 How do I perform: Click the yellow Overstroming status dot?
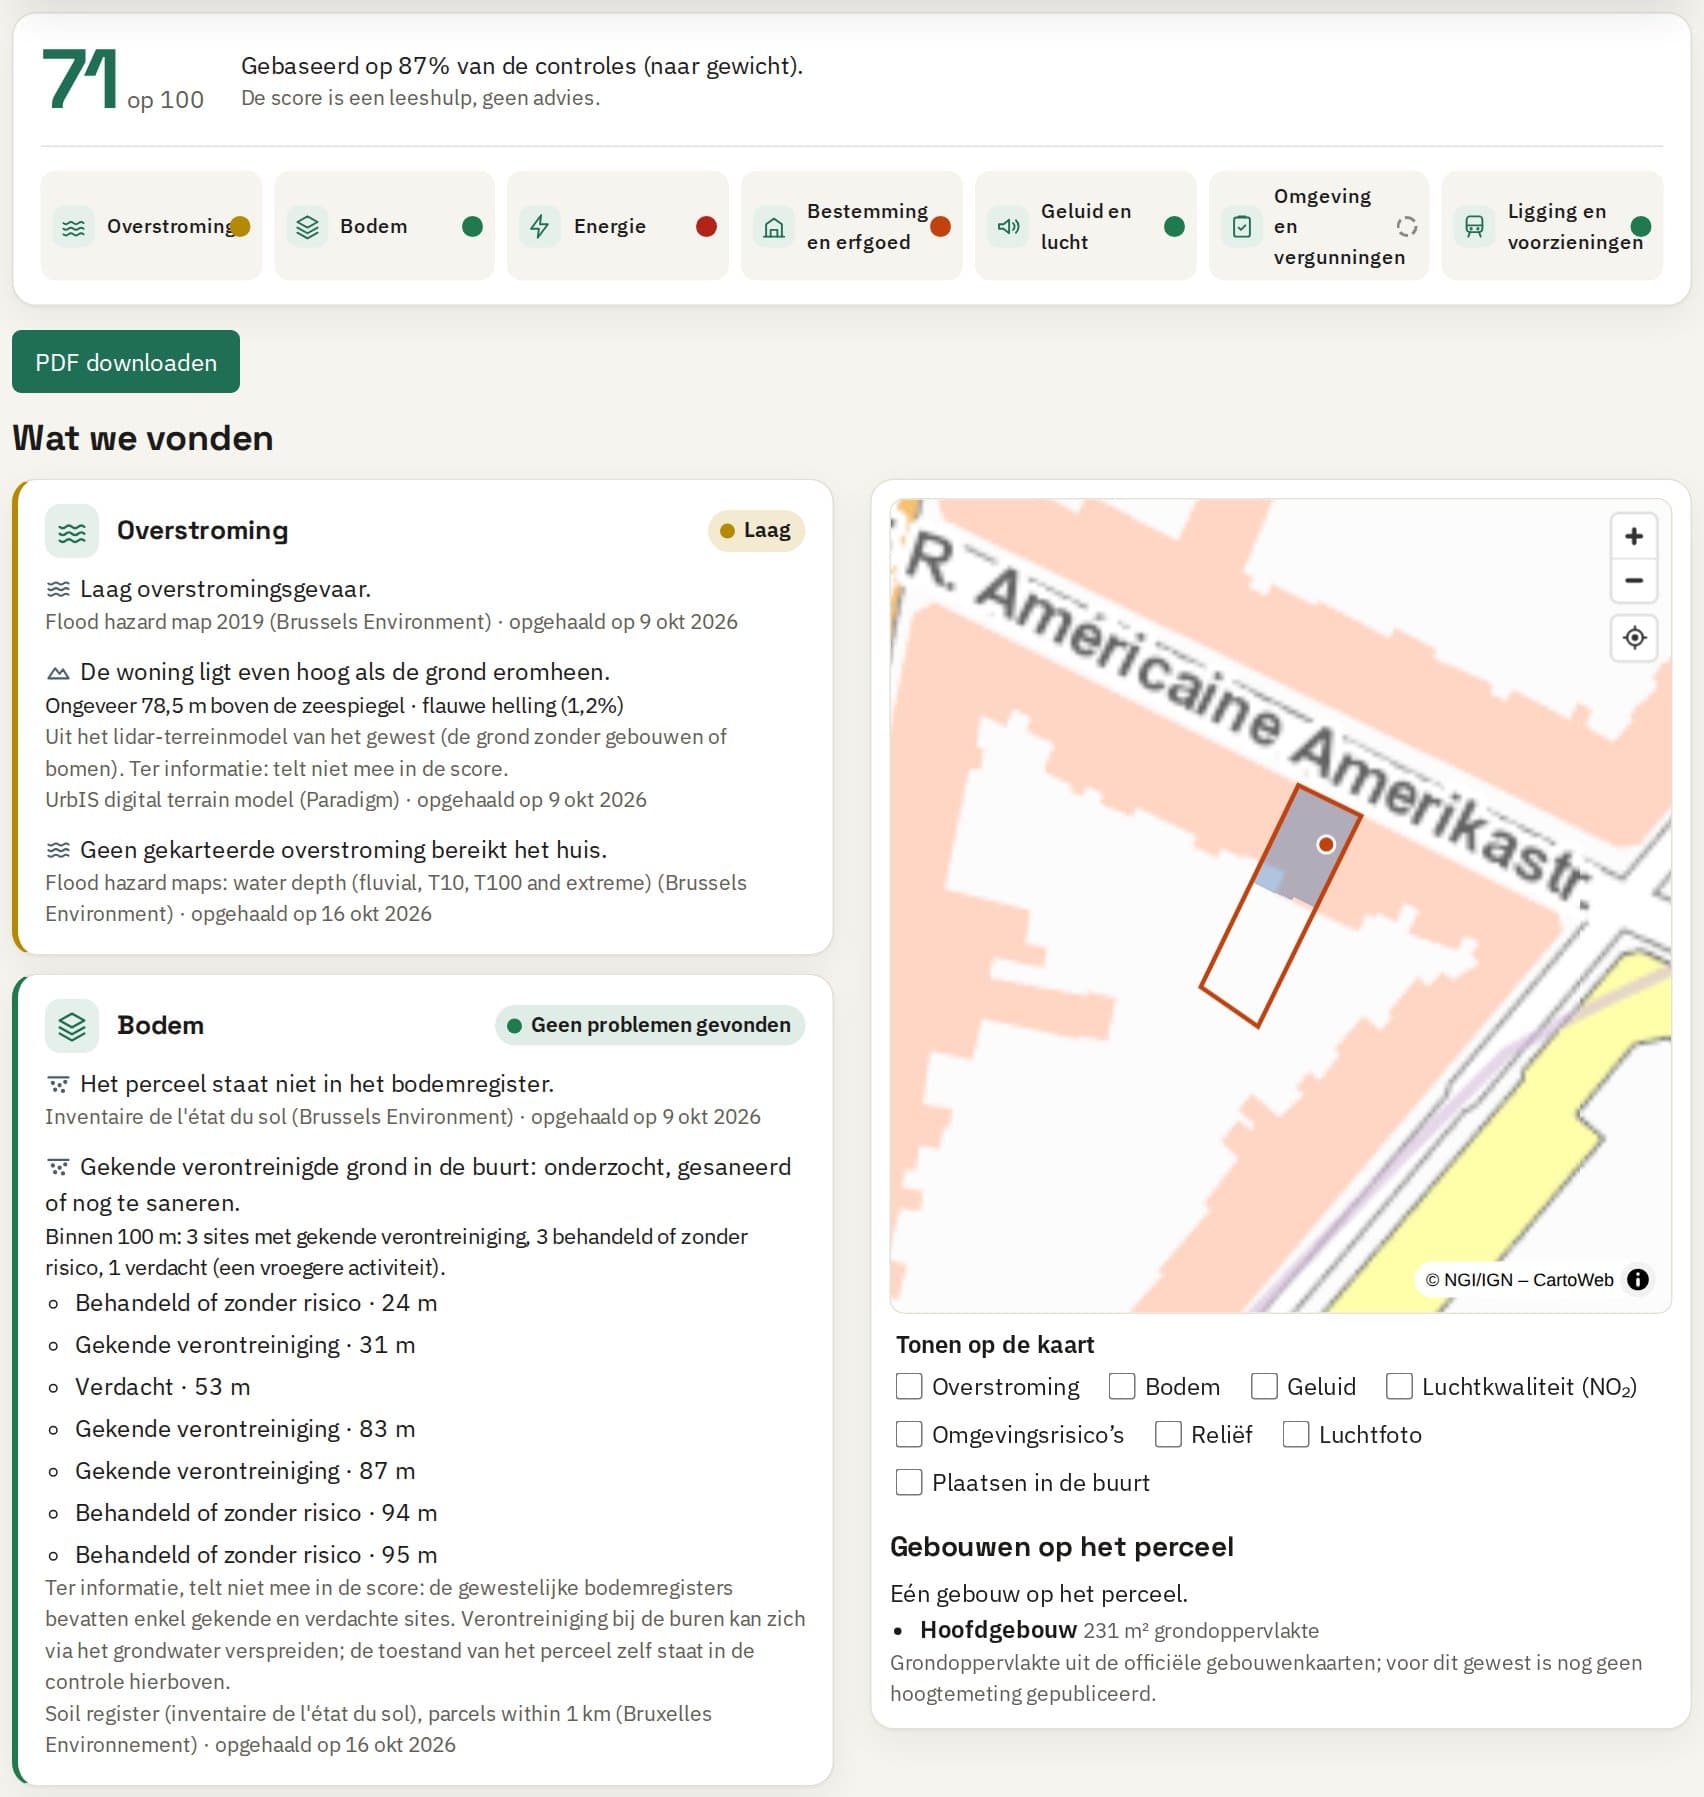[x=239, y=227]
